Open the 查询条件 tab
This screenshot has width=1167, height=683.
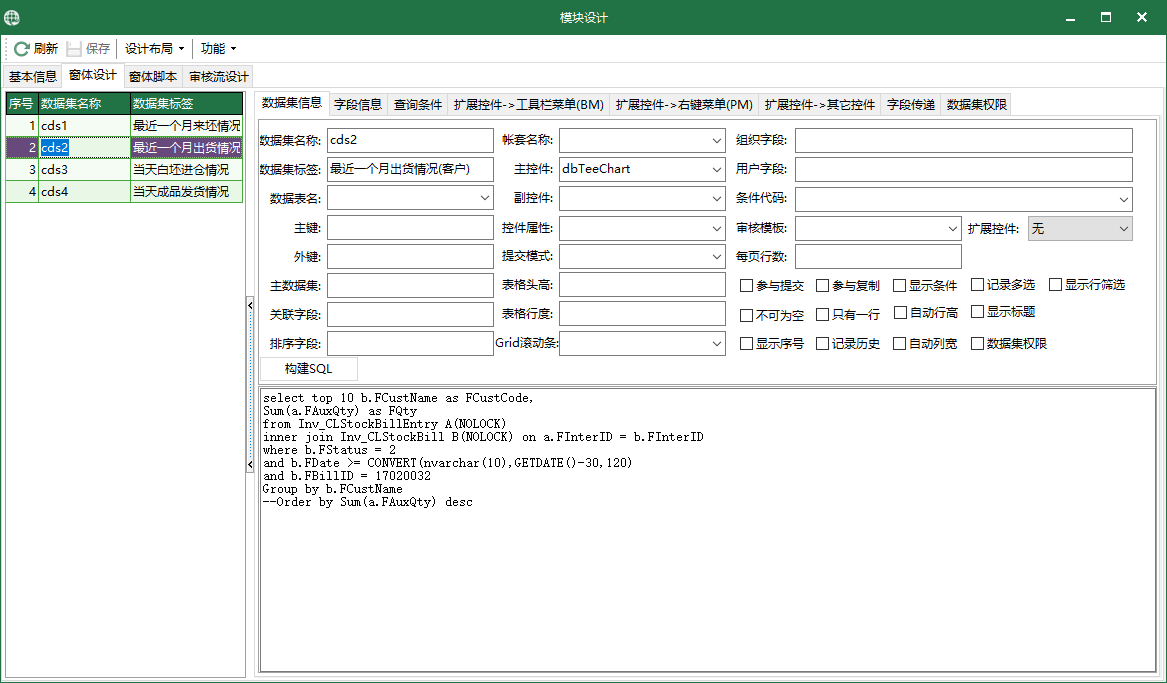pos(418,105)
